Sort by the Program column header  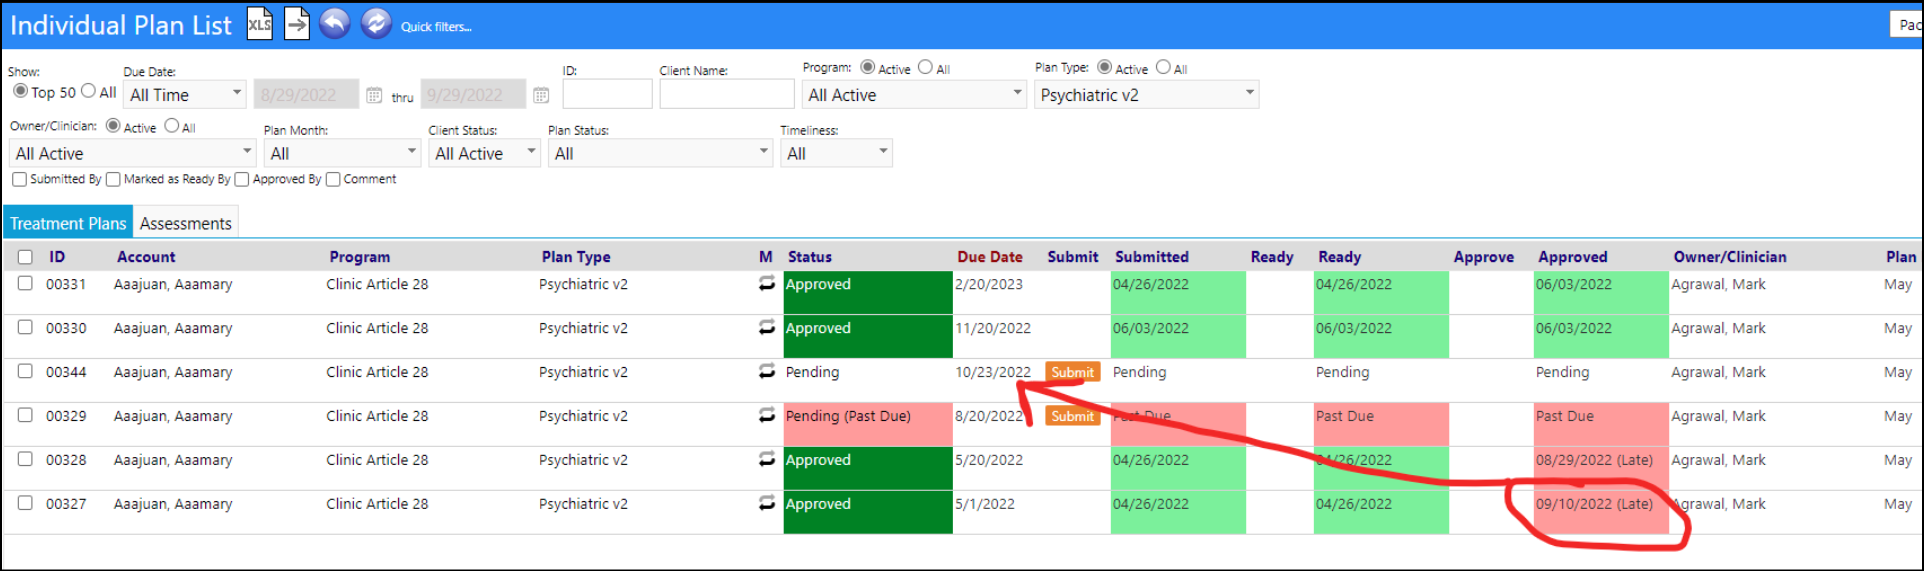click(360, 257)
